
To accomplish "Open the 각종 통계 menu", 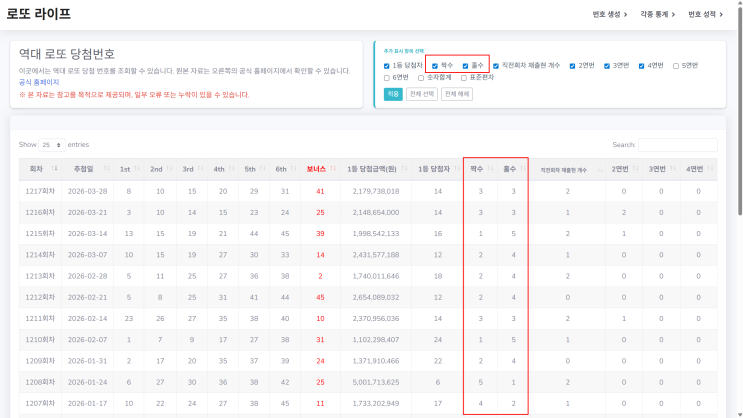I will [x=657, y=14].
